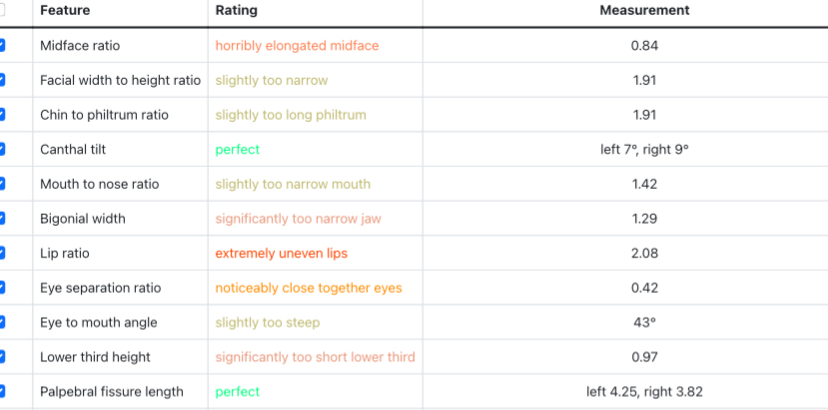
Task: Select the 43° measurement value
Action: [x=644, y=323]
